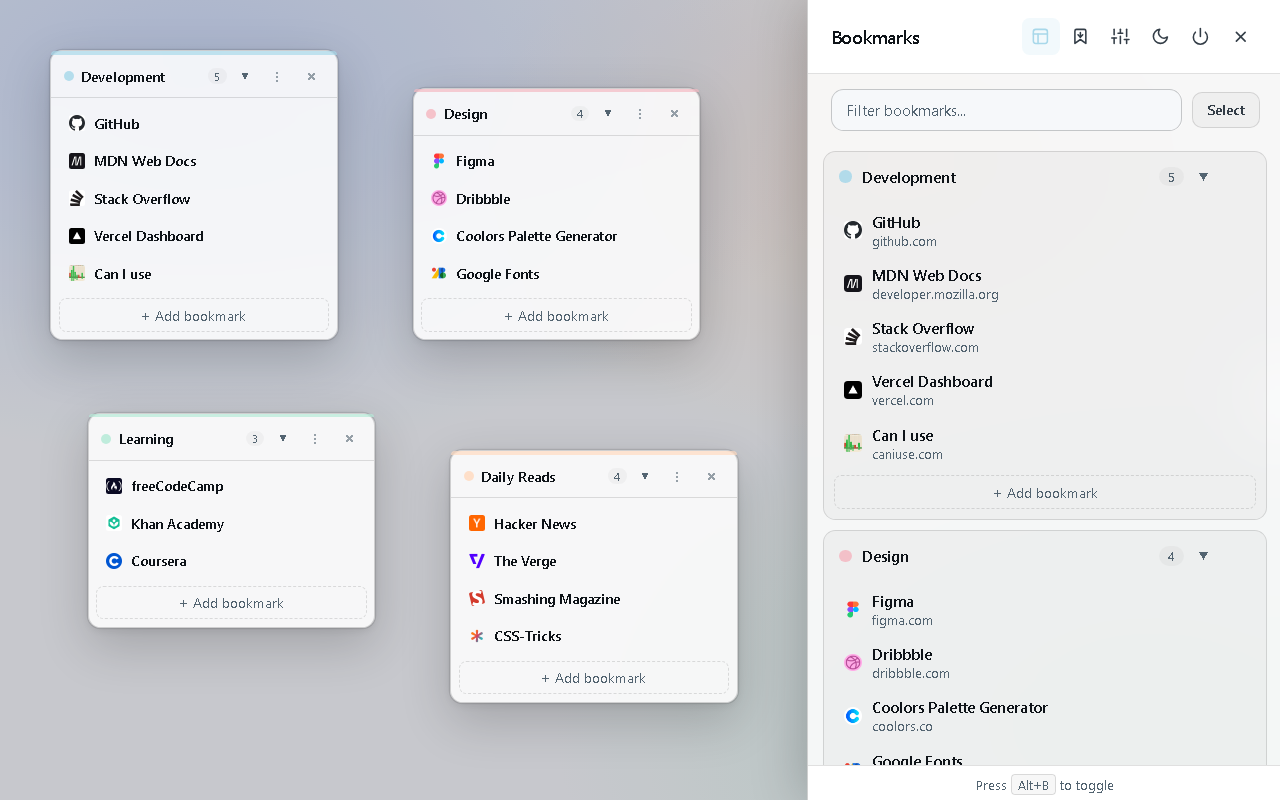Close the Daily Reads floating widget
The height and width of the screenshot is (800, 1280).
(711, 477)
